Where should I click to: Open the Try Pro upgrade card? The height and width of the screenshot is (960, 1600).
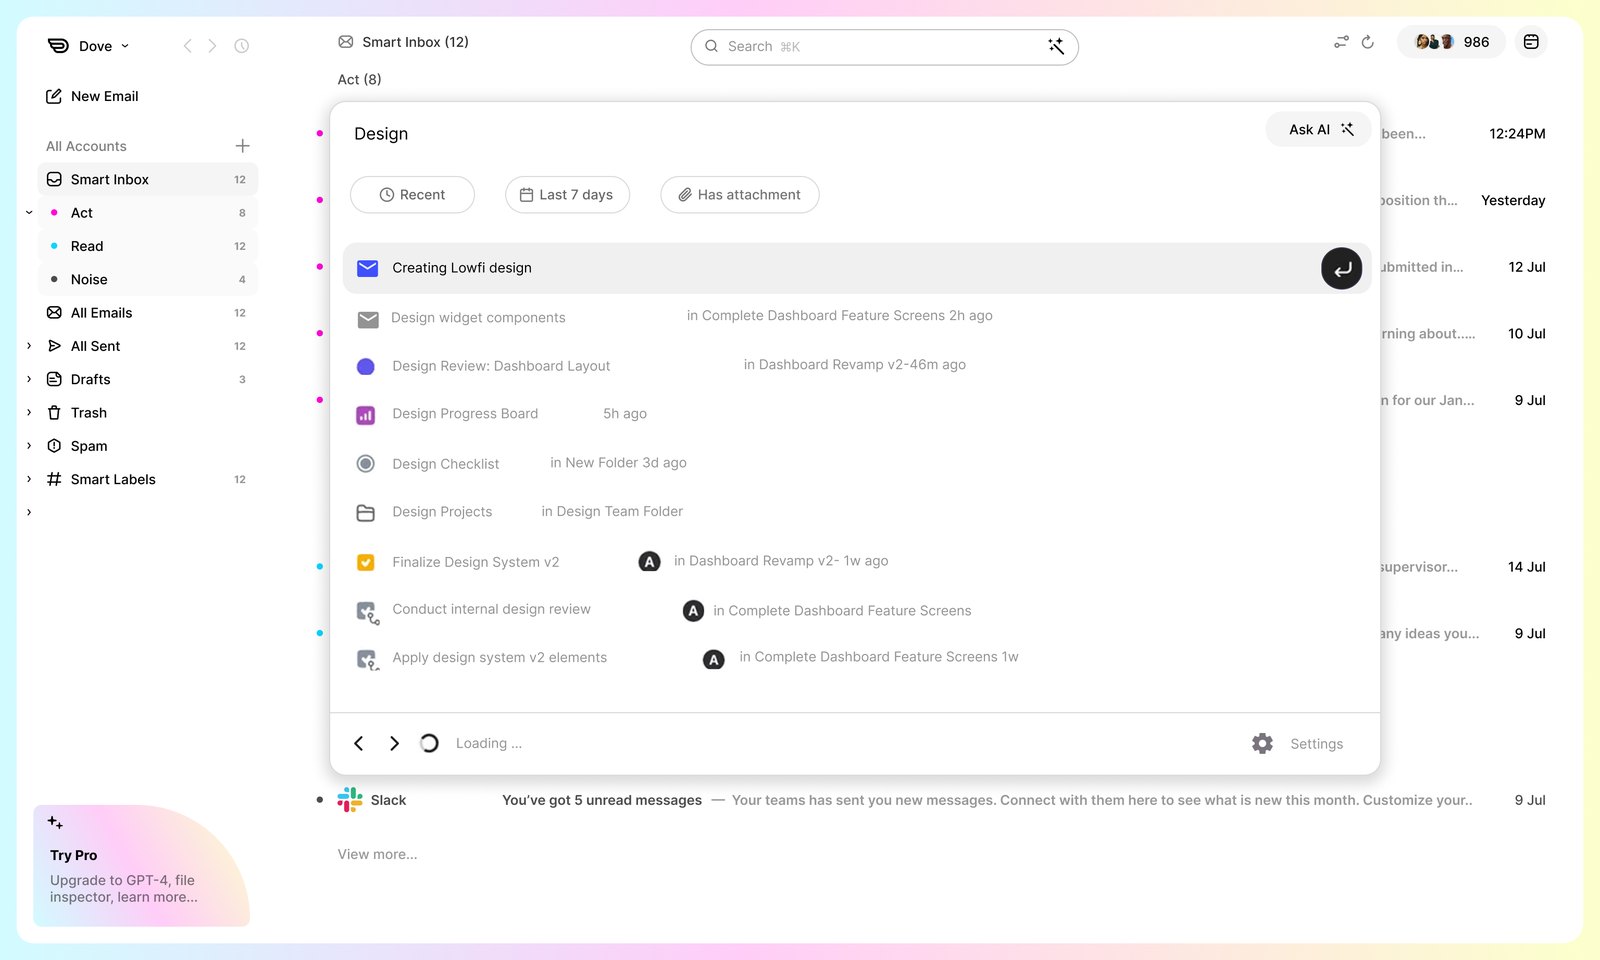click(141, 866)
